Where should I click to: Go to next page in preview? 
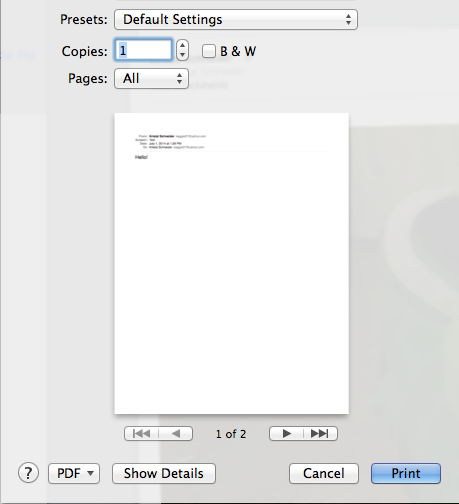pyautogui.click(x=286, y=434)
